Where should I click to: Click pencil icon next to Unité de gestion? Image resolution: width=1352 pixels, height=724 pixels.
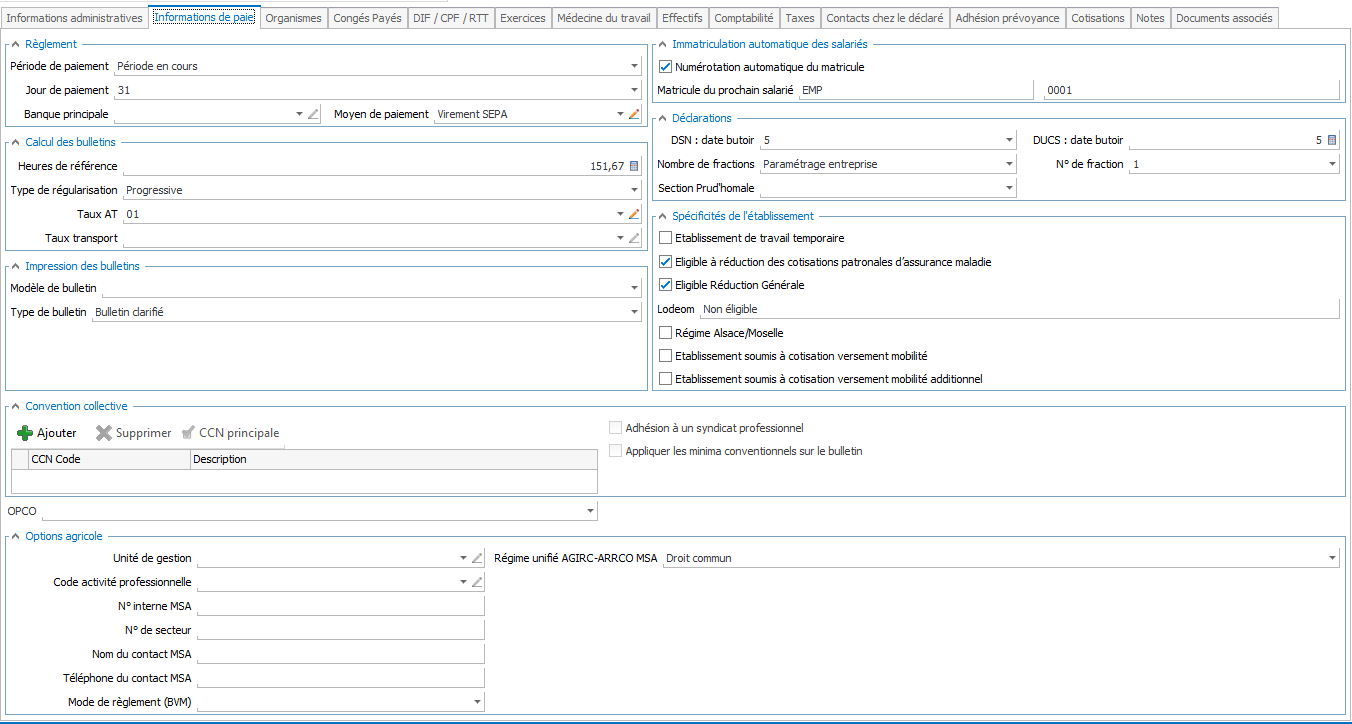click(477, 558)
